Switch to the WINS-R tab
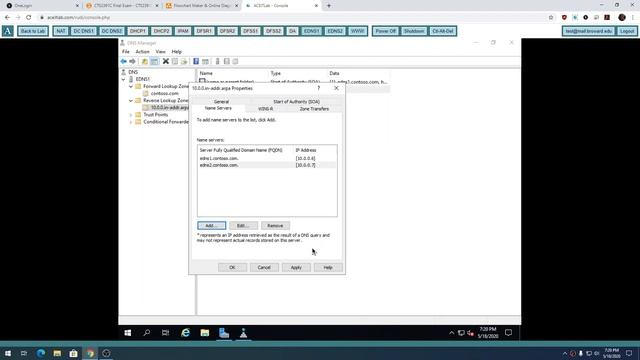This screenshot has width=640, height=360. (266, 109)
